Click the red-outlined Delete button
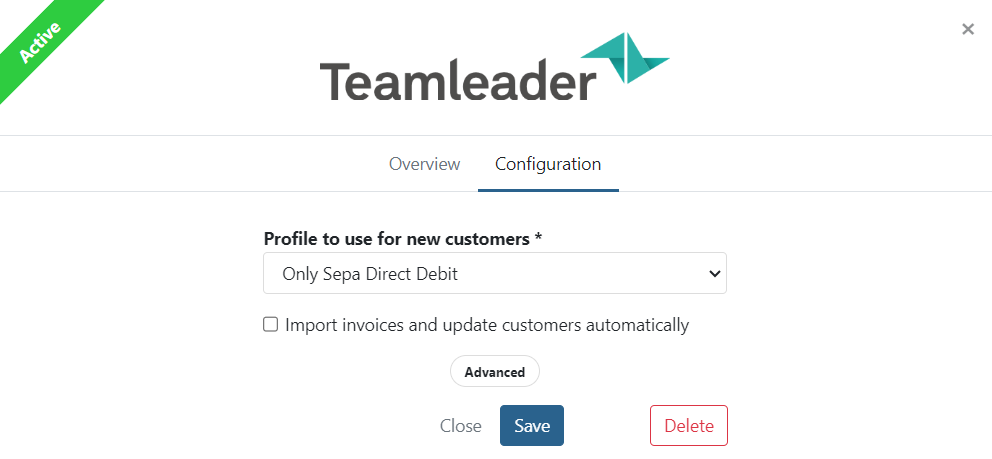 point(689,426)
